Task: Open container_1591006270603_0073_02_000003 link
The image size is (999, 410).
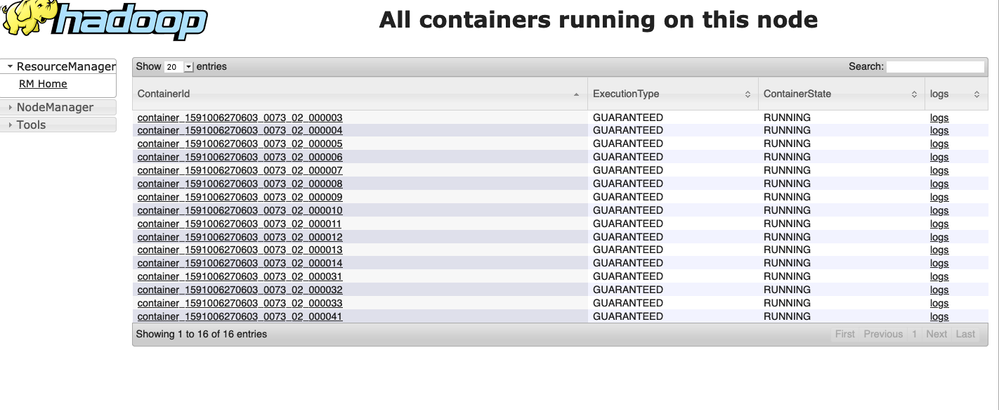Action: pos(240,118)
